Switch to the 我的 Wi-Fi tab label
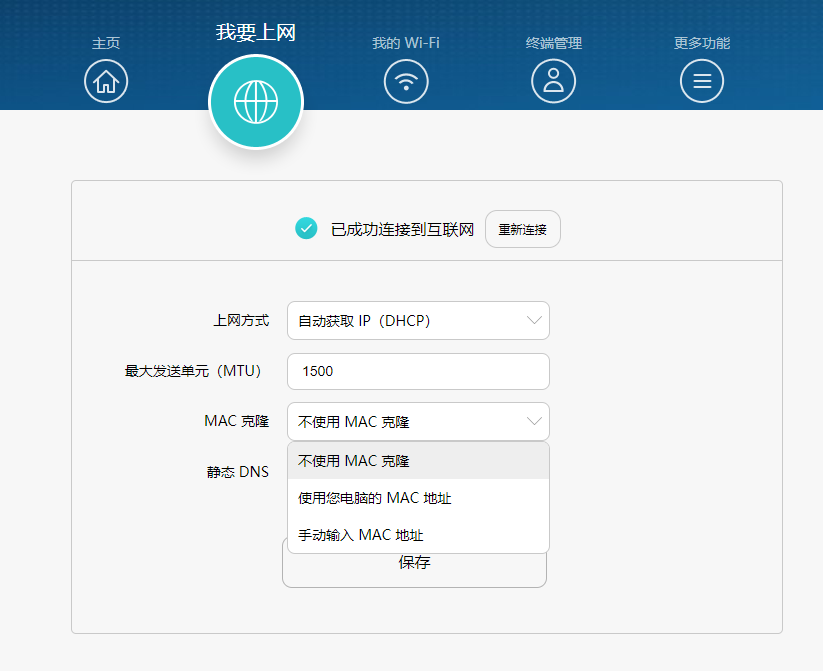The image size is (823, 671). [x=406, y=43]
